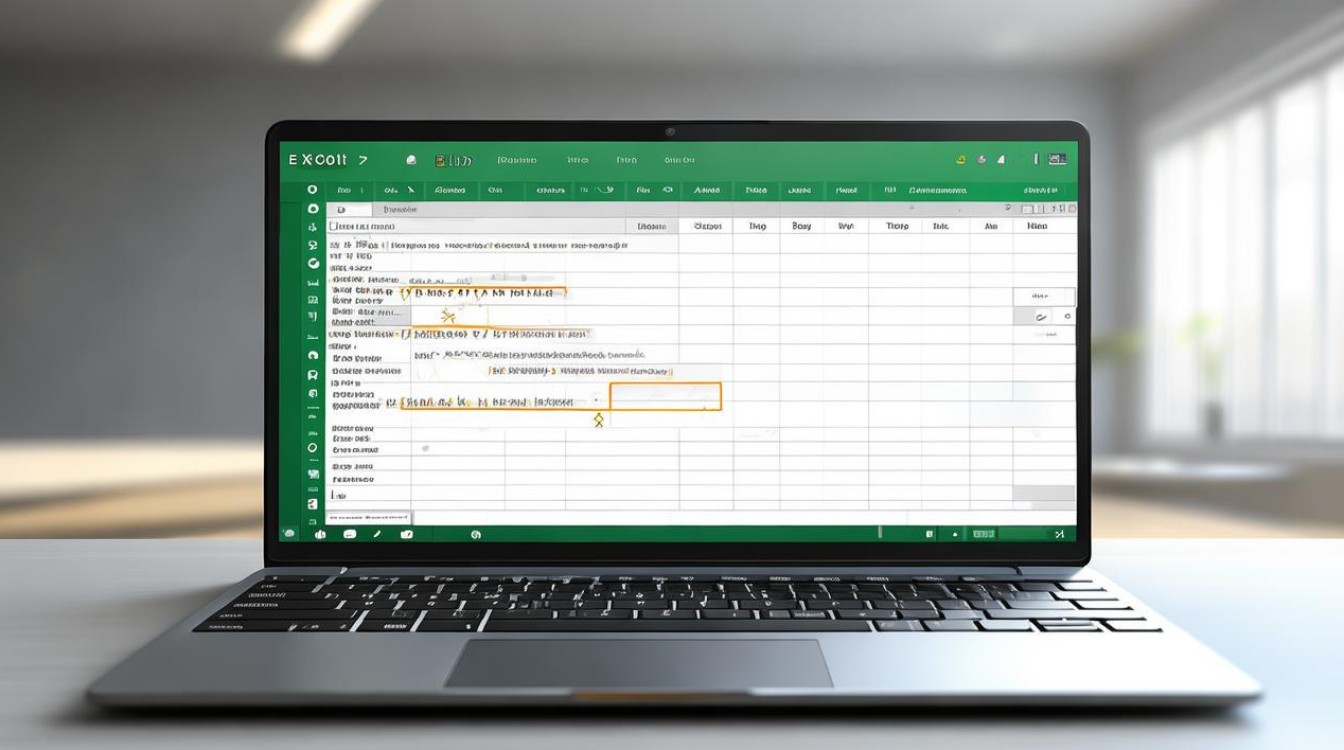Click the small up-triangle in the bottom status bar
This screenshot has width=1344, height=750.
[955, 534]
